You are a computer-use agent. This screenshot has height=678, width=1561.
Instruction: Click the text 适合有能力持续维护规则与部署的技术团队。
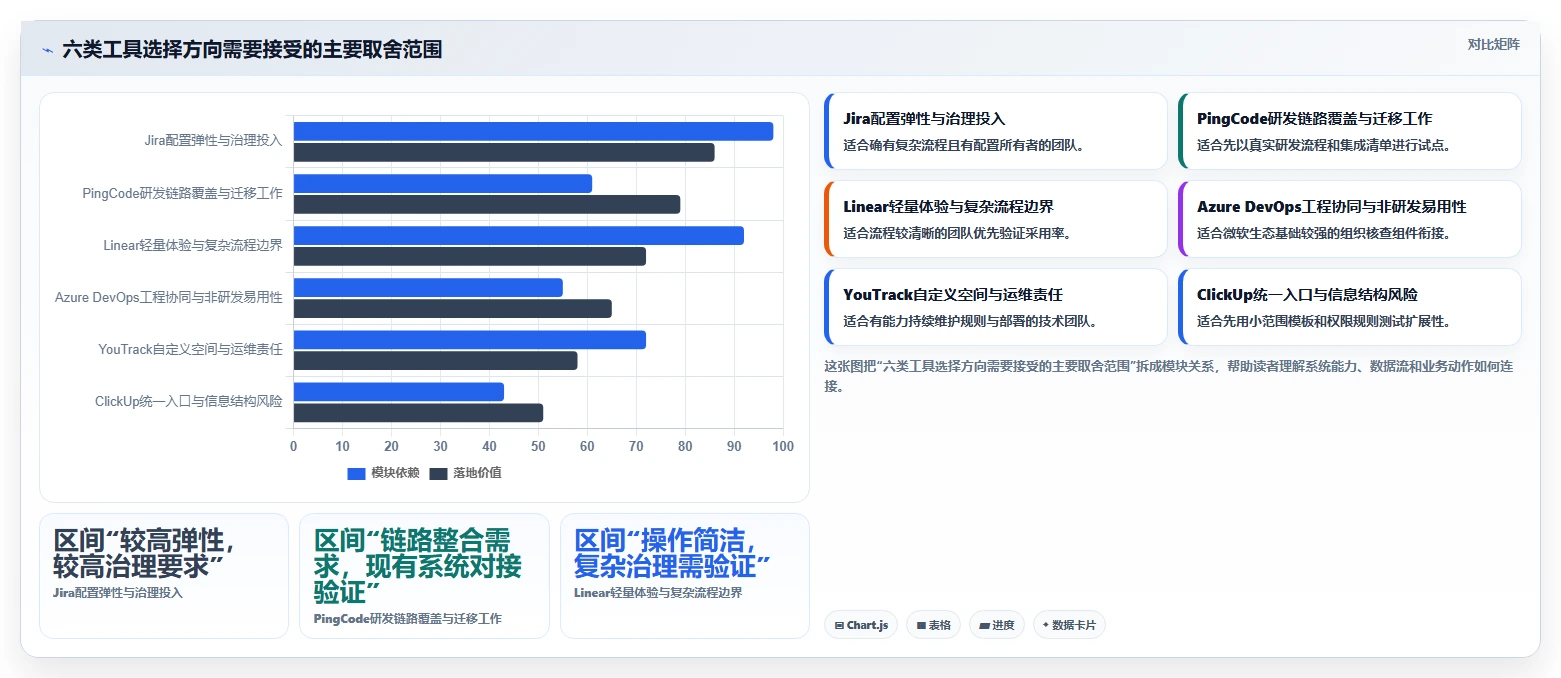point(971,321)
